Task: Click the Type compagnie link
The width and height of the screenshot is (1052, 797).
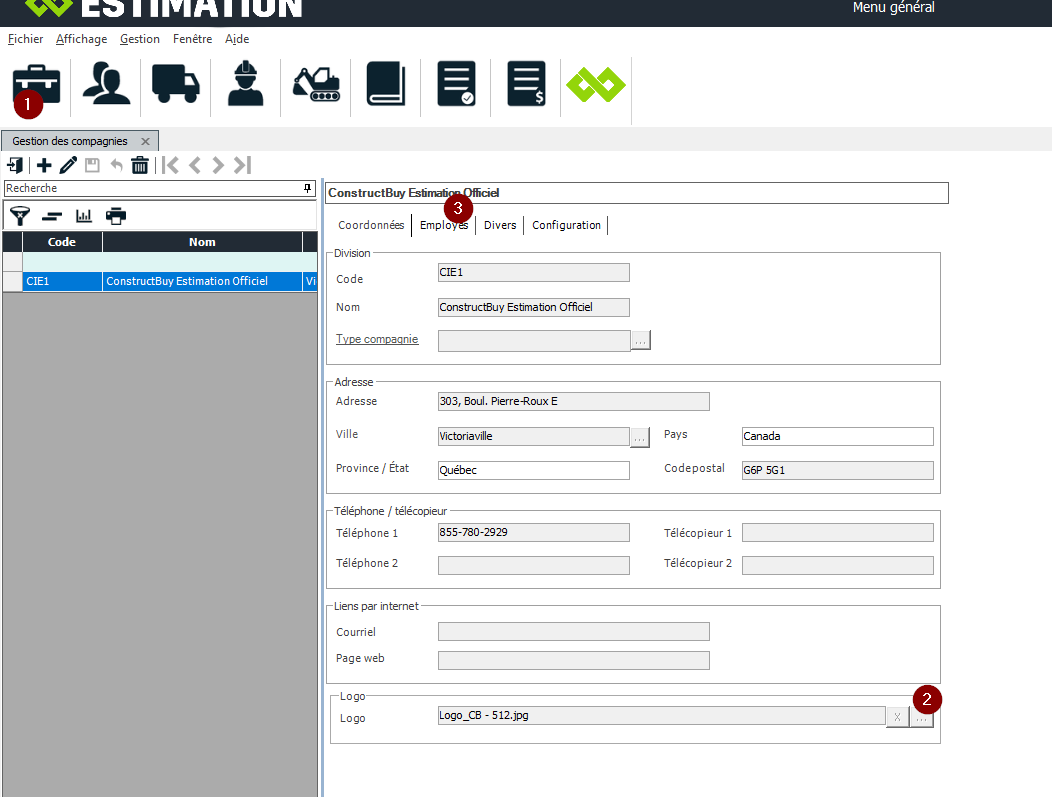Action: [x=377, y=339]
